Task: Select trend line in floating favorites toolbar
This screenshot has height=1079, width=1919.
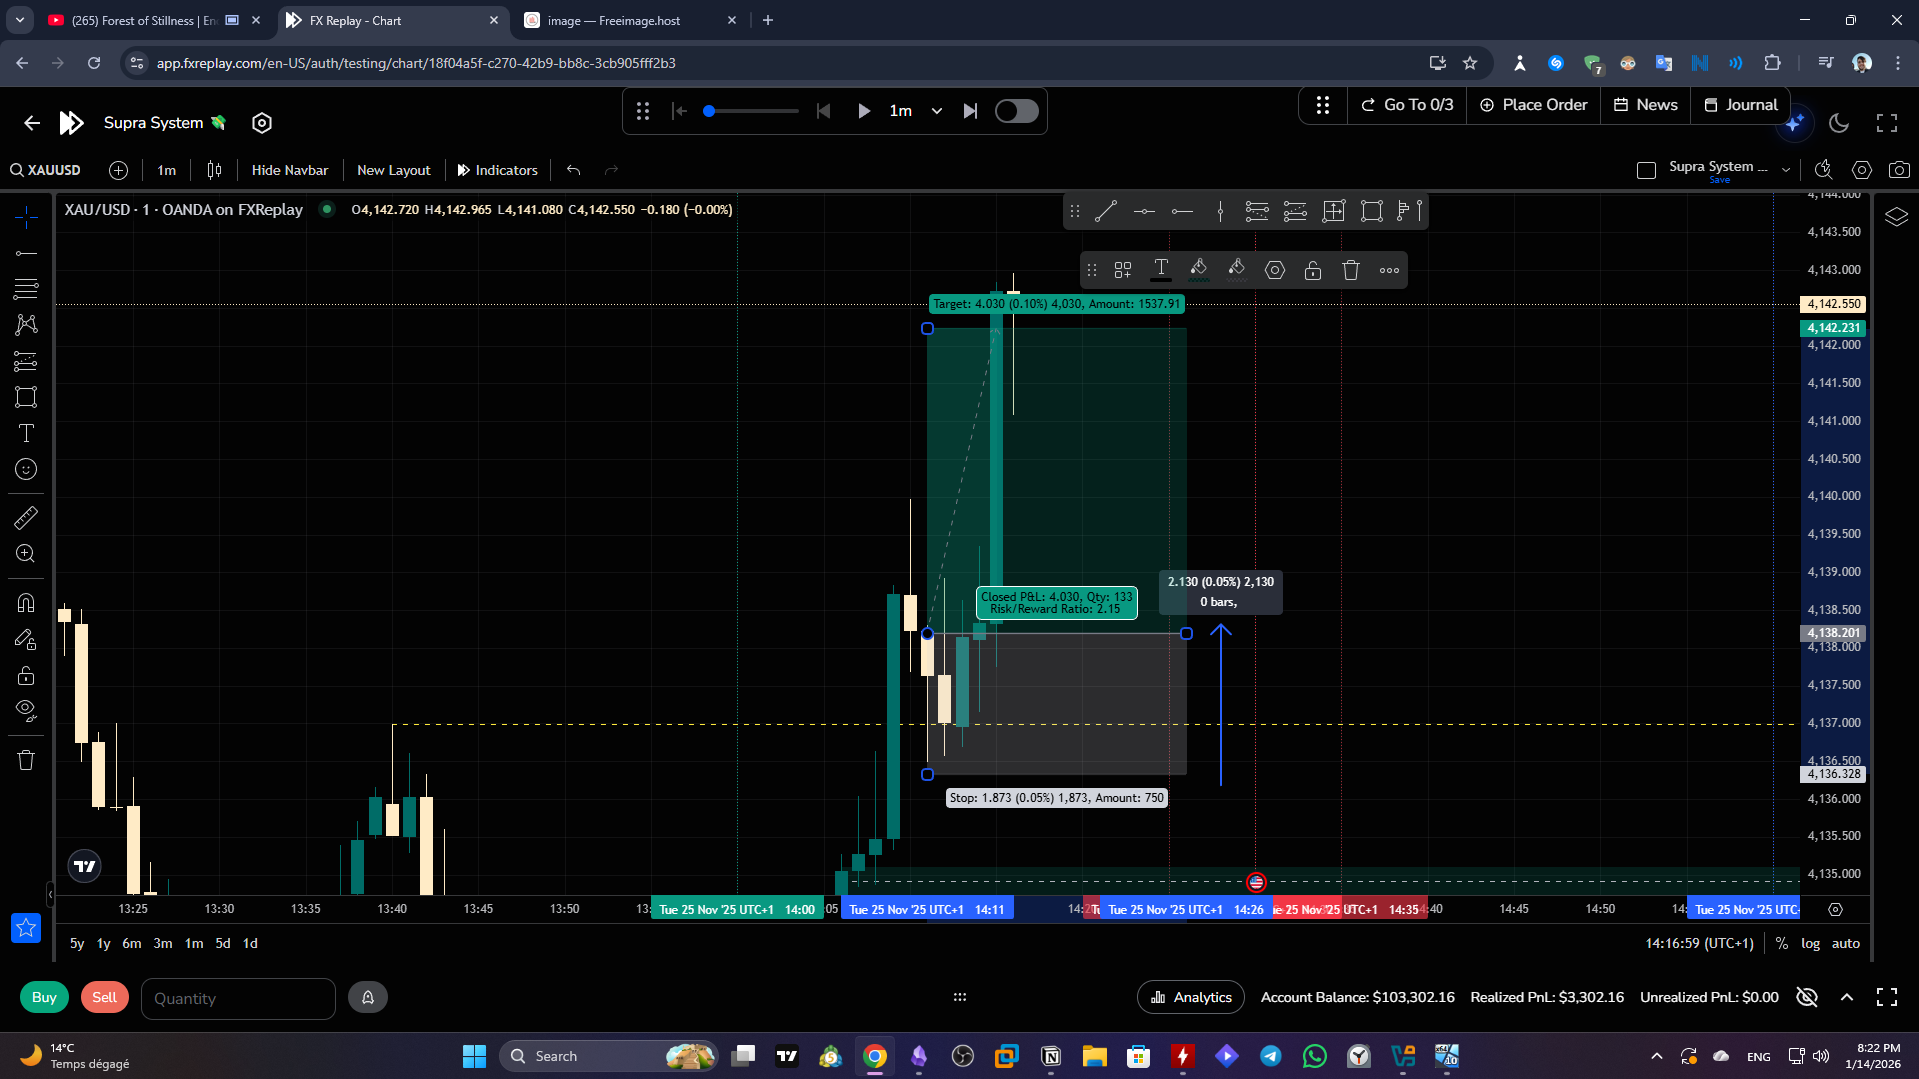Action: click(1106, 211)
